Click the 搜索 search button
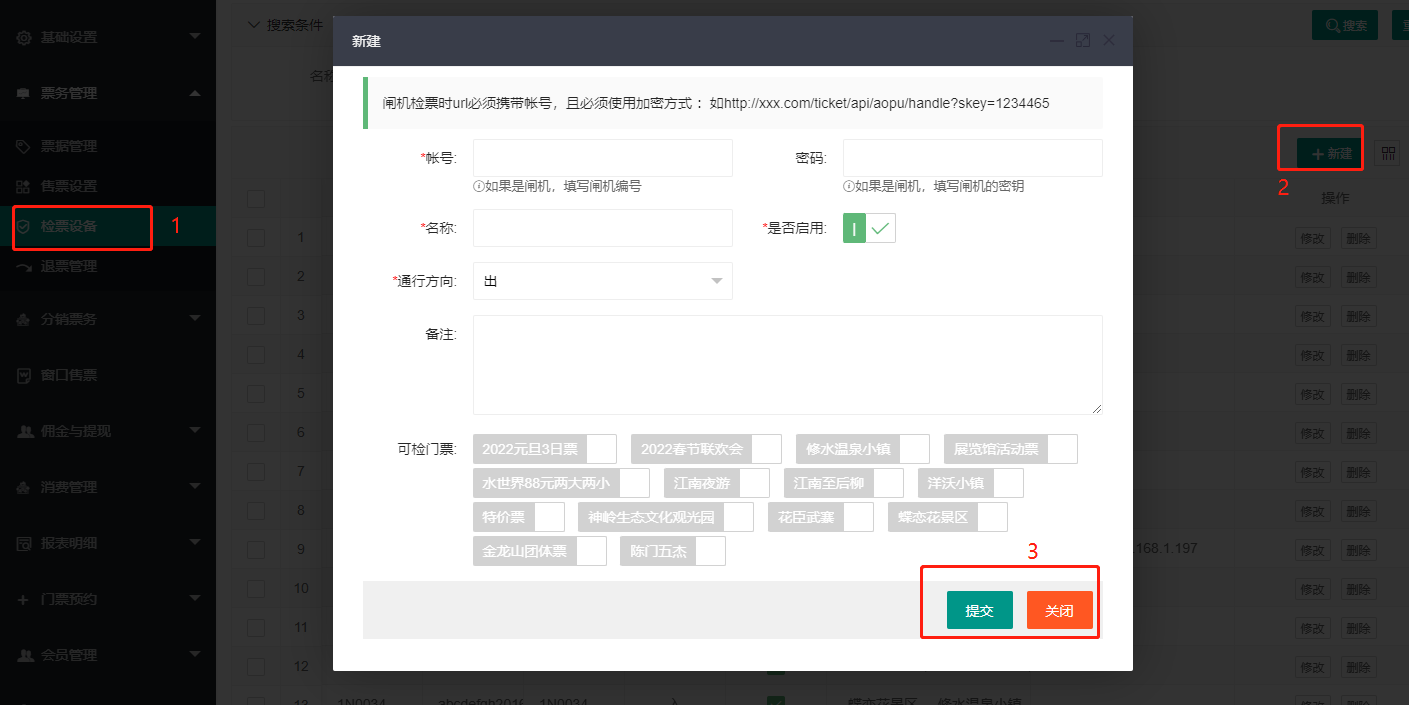 point(1344,25)
